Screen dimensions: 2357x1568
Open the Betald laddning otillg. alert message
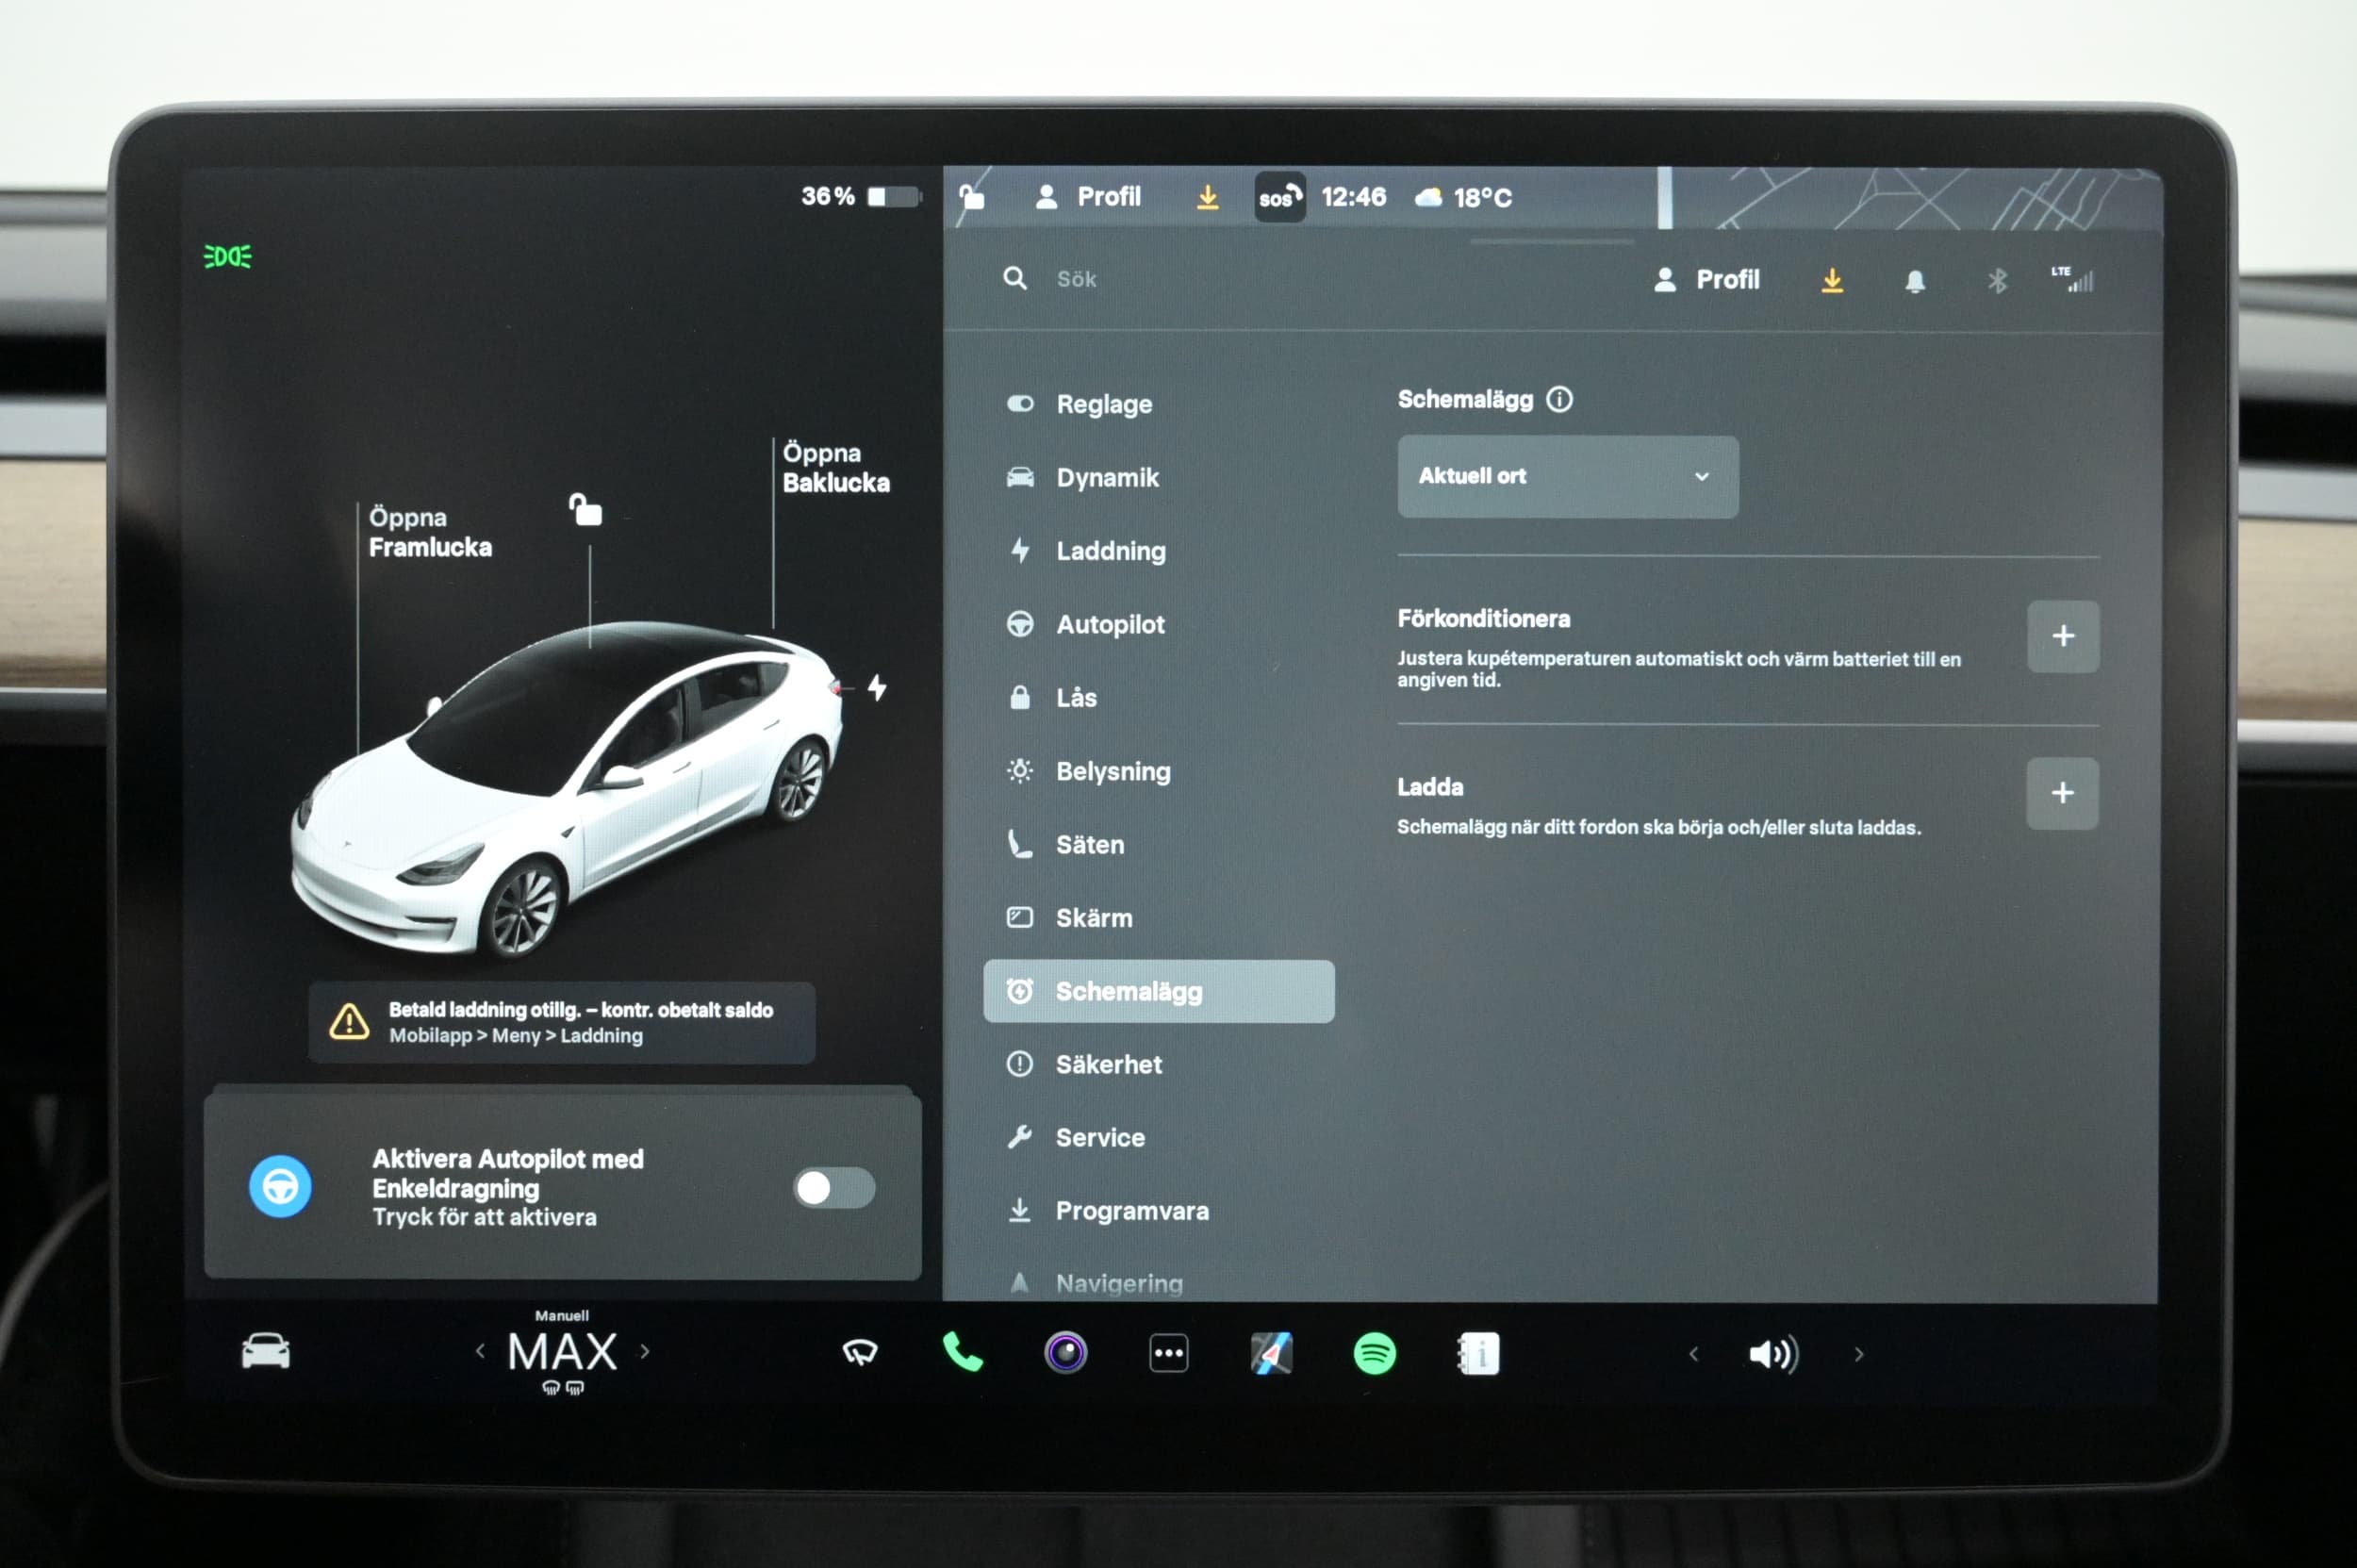coord(562,1022)
